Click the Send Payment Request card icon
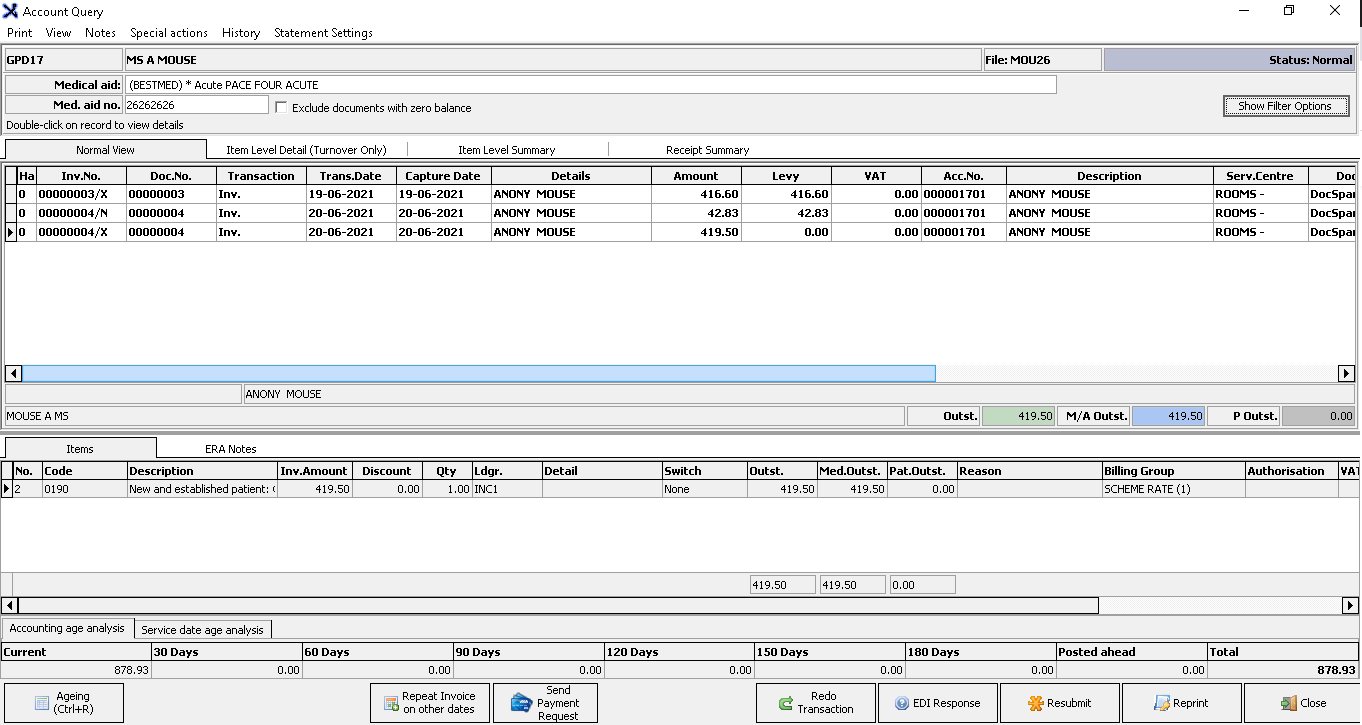 click(x=520, y=703)
